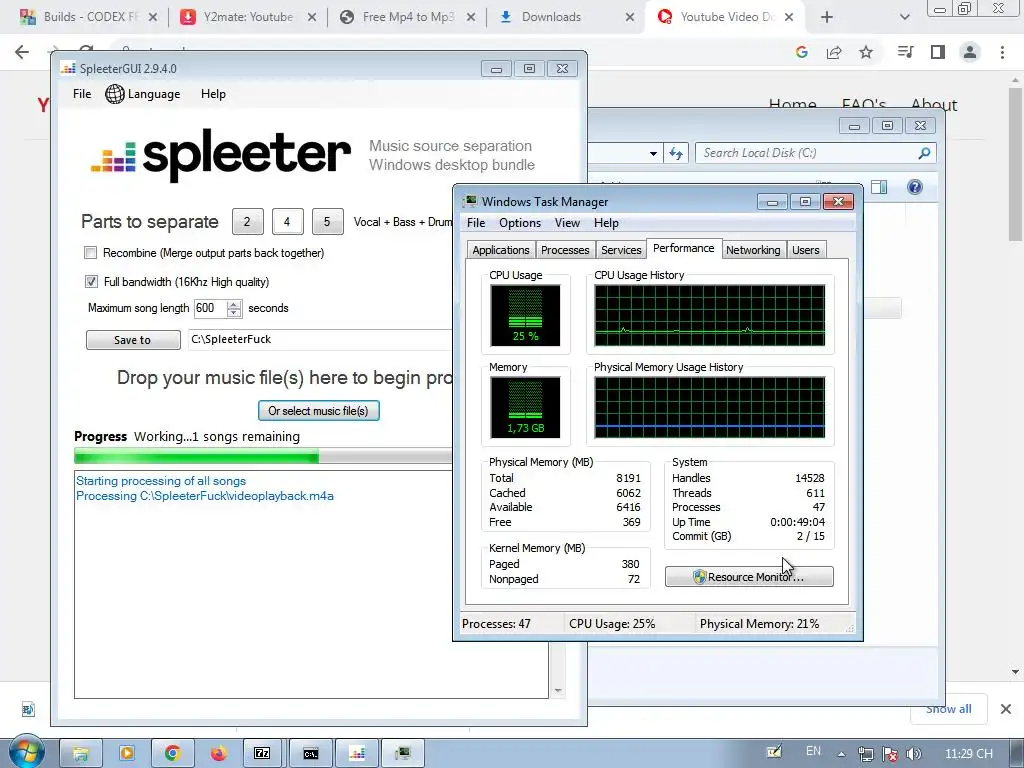
Task: Go back with Chrome back arrow
Action: 22,52
